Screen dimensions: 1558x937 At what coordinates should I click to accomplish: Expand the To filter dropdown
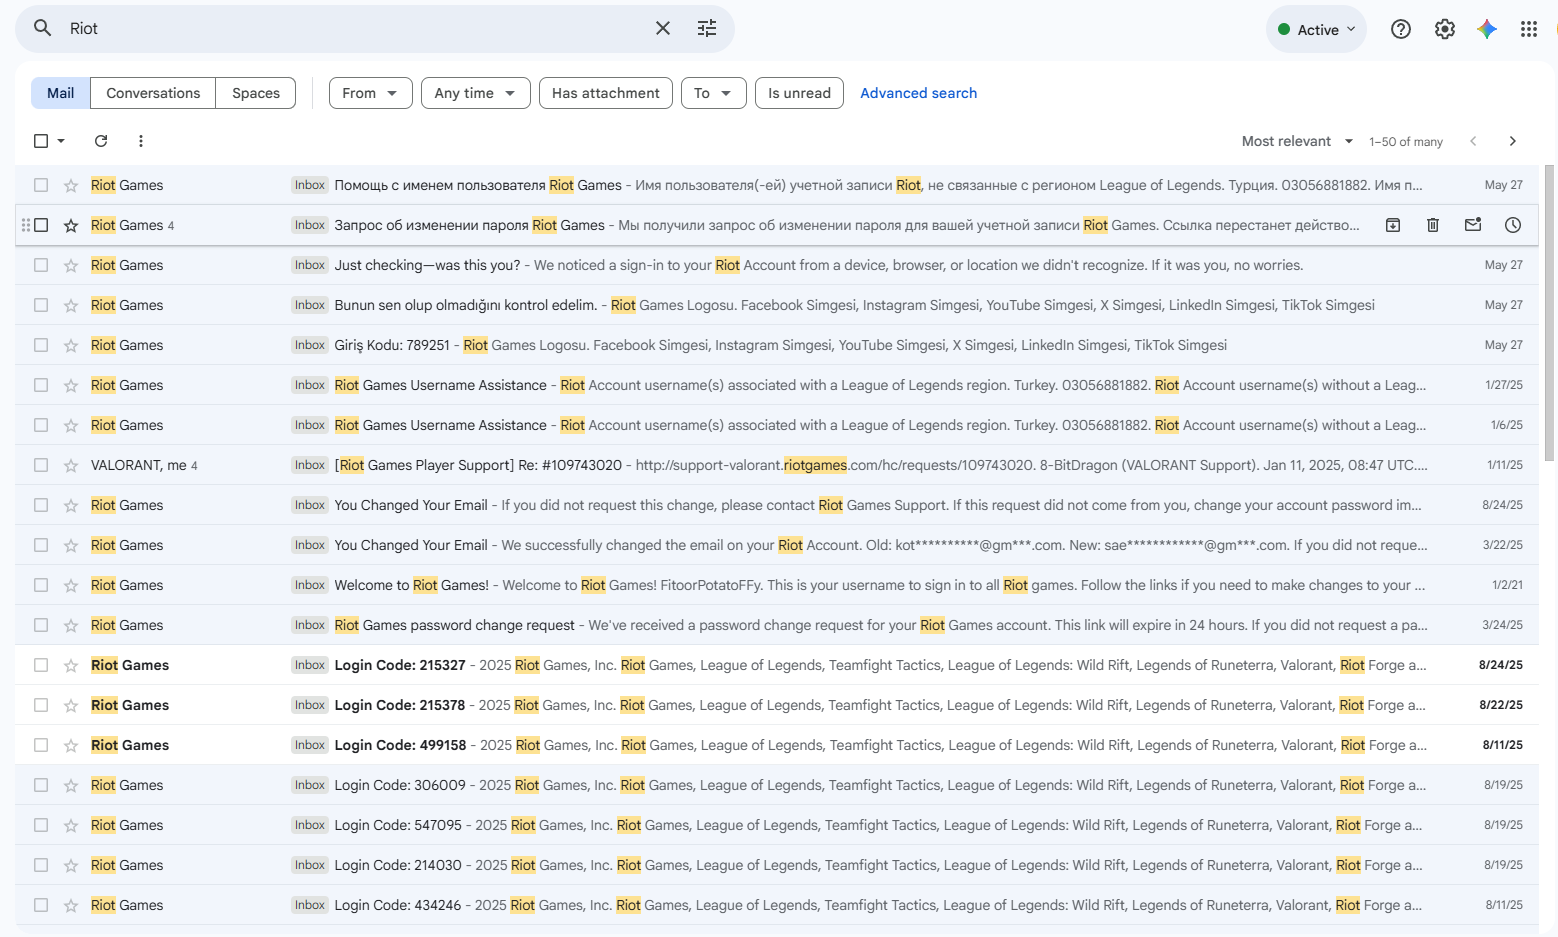713,93
